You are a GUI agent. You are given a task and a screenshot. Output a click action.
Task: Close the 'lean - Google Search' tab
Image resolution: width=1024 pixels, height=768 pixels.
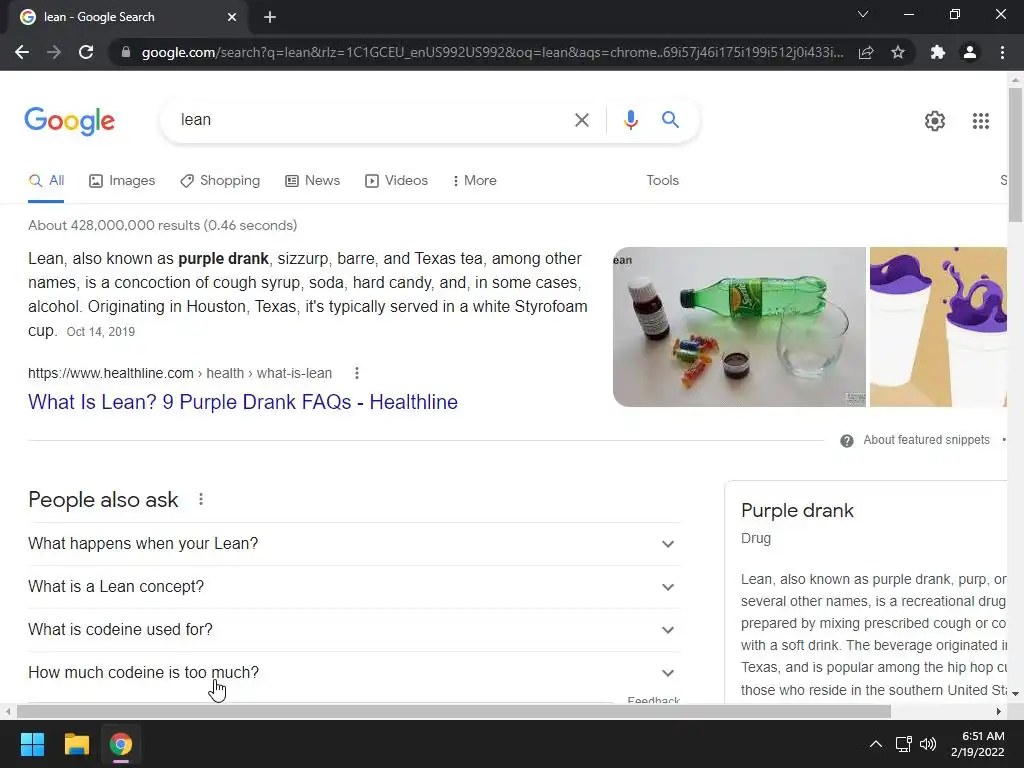tap(232, 17)
